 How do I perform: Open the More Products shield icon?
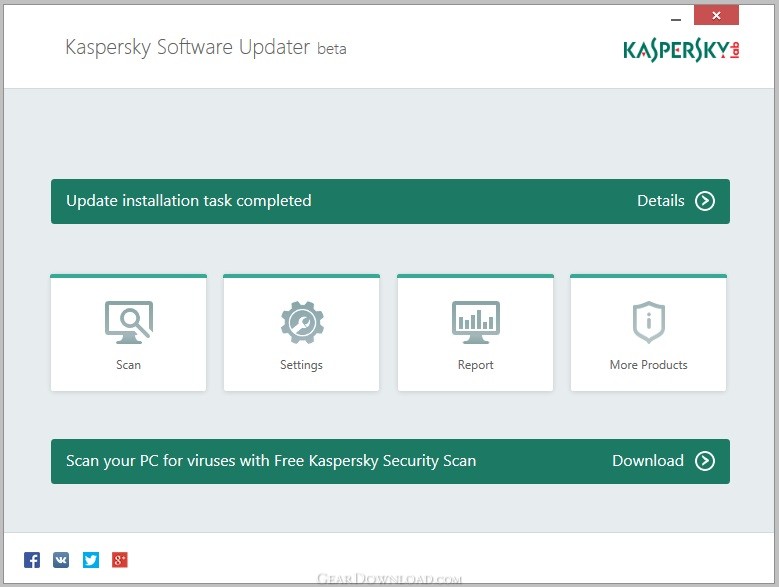pos(648,322)
